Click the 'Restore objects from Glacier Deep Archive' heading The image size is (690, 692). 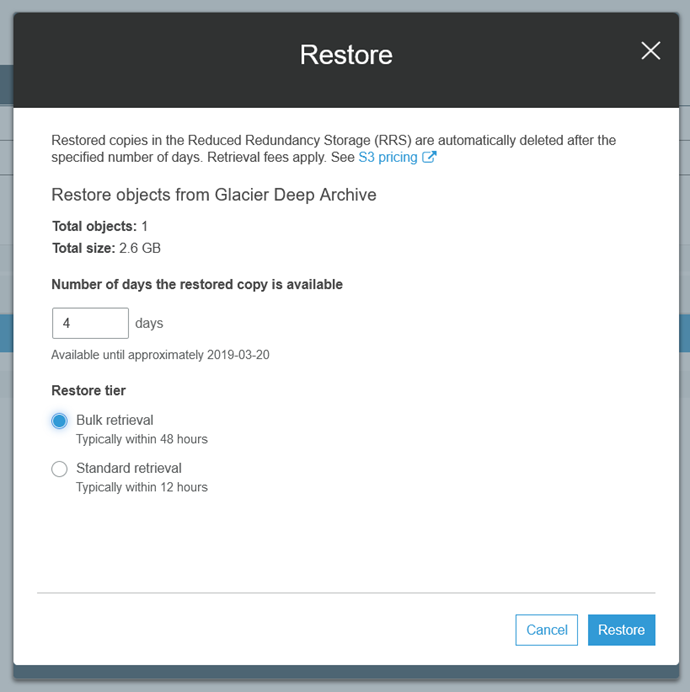point(214,195)
